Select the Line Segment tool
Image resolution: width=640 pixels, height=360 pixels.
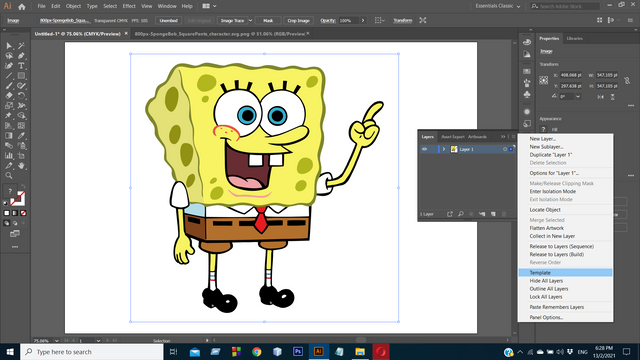(x=9, y=76)
